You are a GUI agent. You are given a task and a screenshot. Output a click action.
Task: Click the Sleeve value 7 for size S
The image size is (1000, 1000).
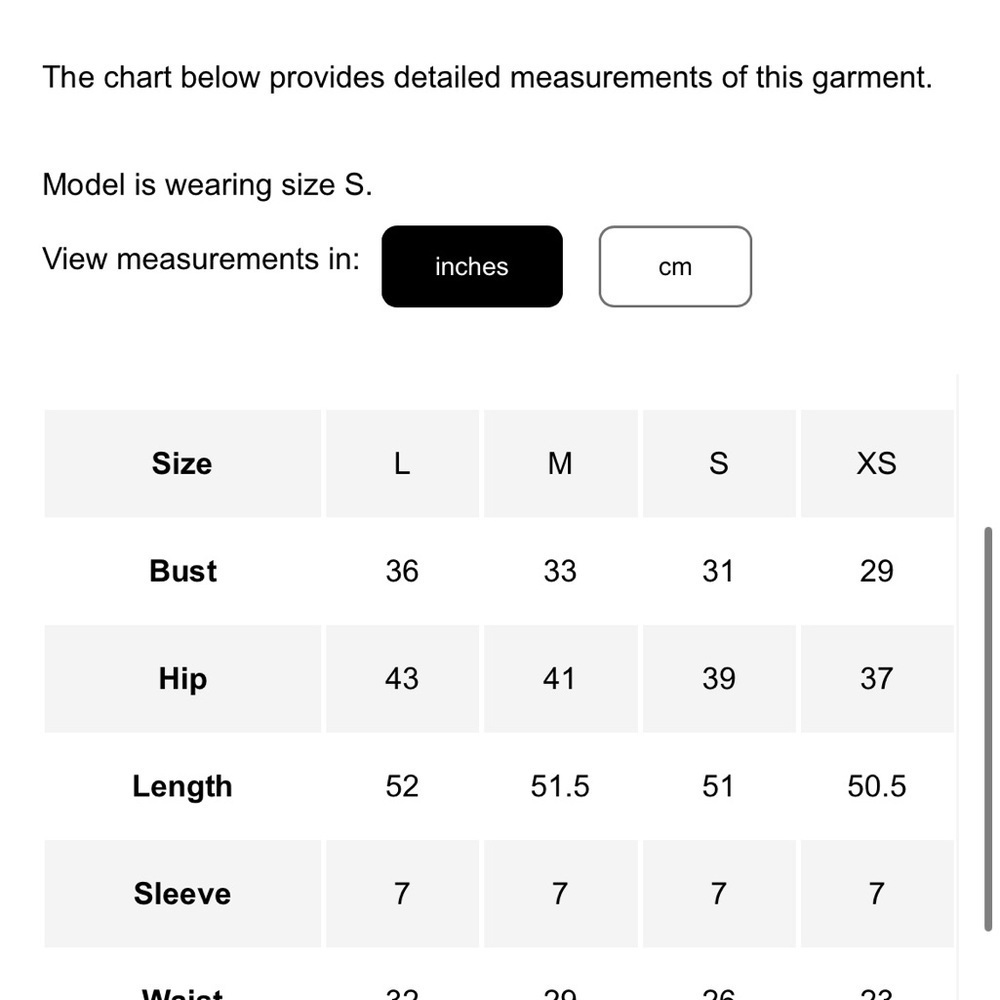click(718, 894)
